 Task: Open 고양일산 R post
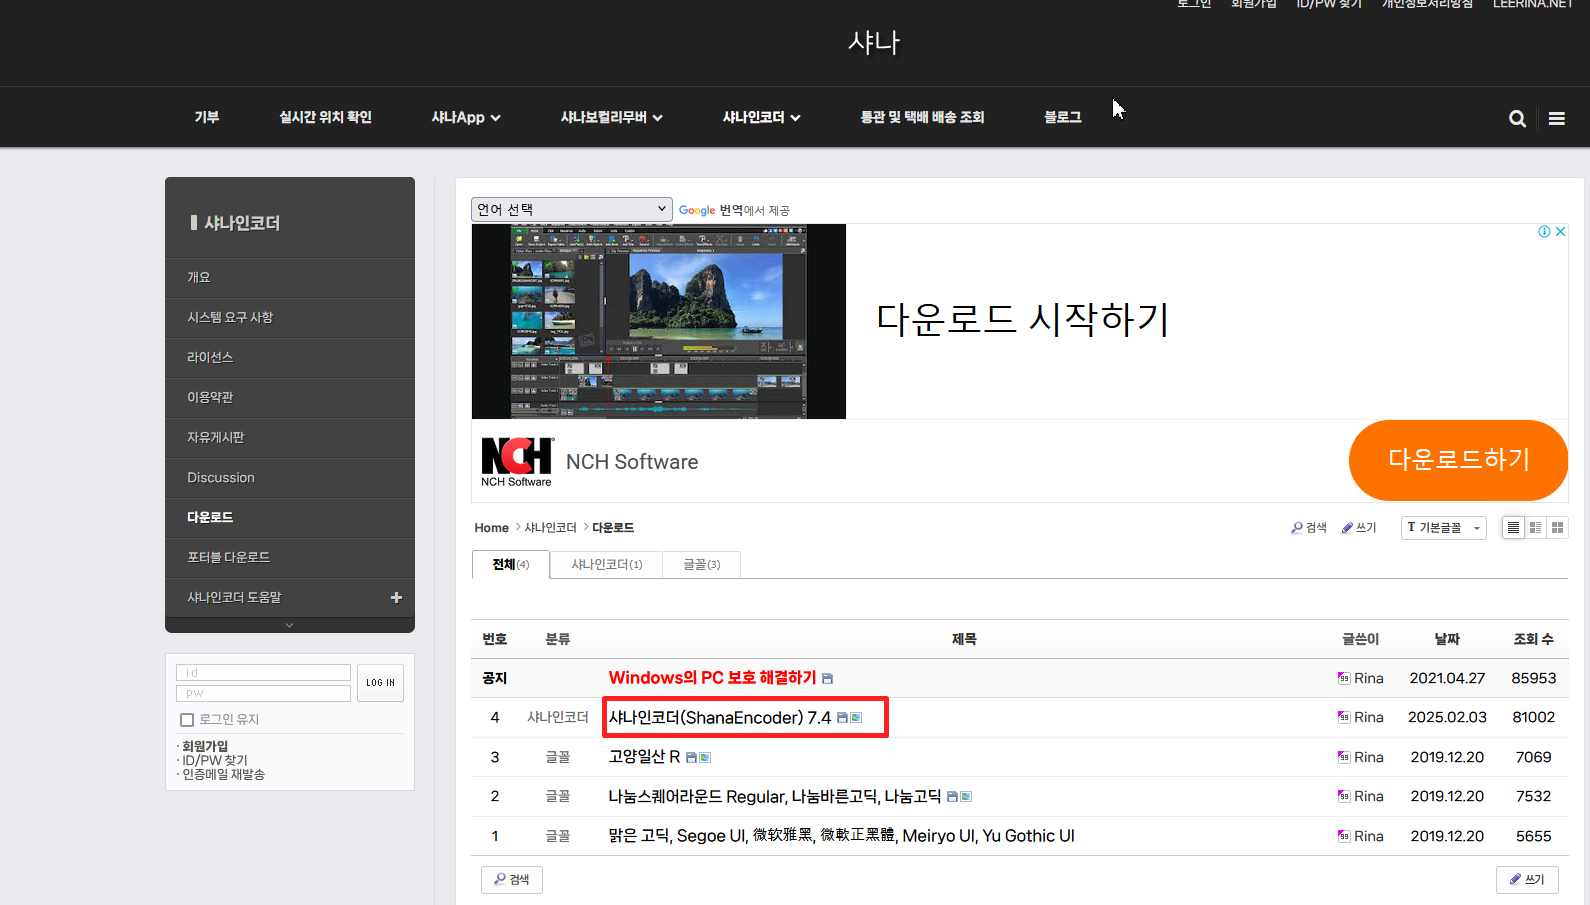[x=644, y=757]
